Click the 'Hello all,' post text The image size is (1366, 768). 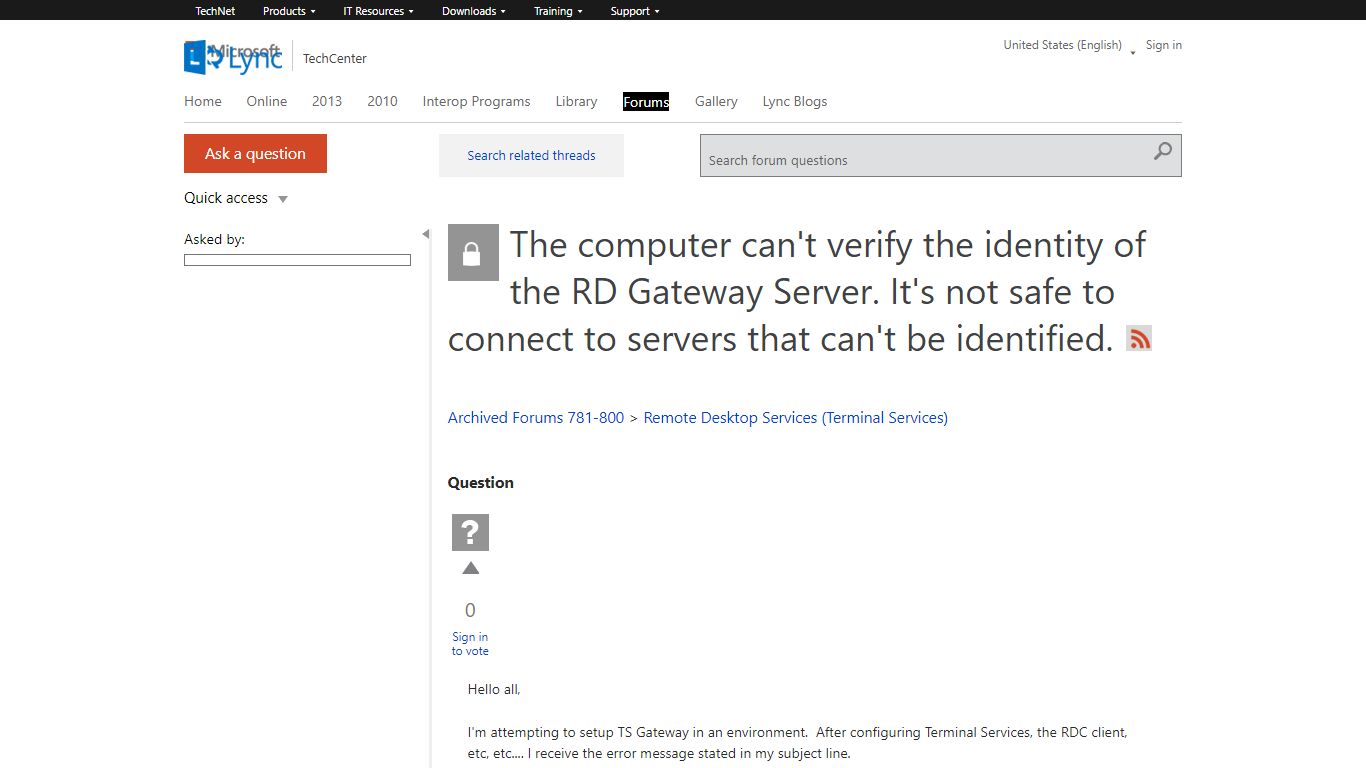coord(494,689)
